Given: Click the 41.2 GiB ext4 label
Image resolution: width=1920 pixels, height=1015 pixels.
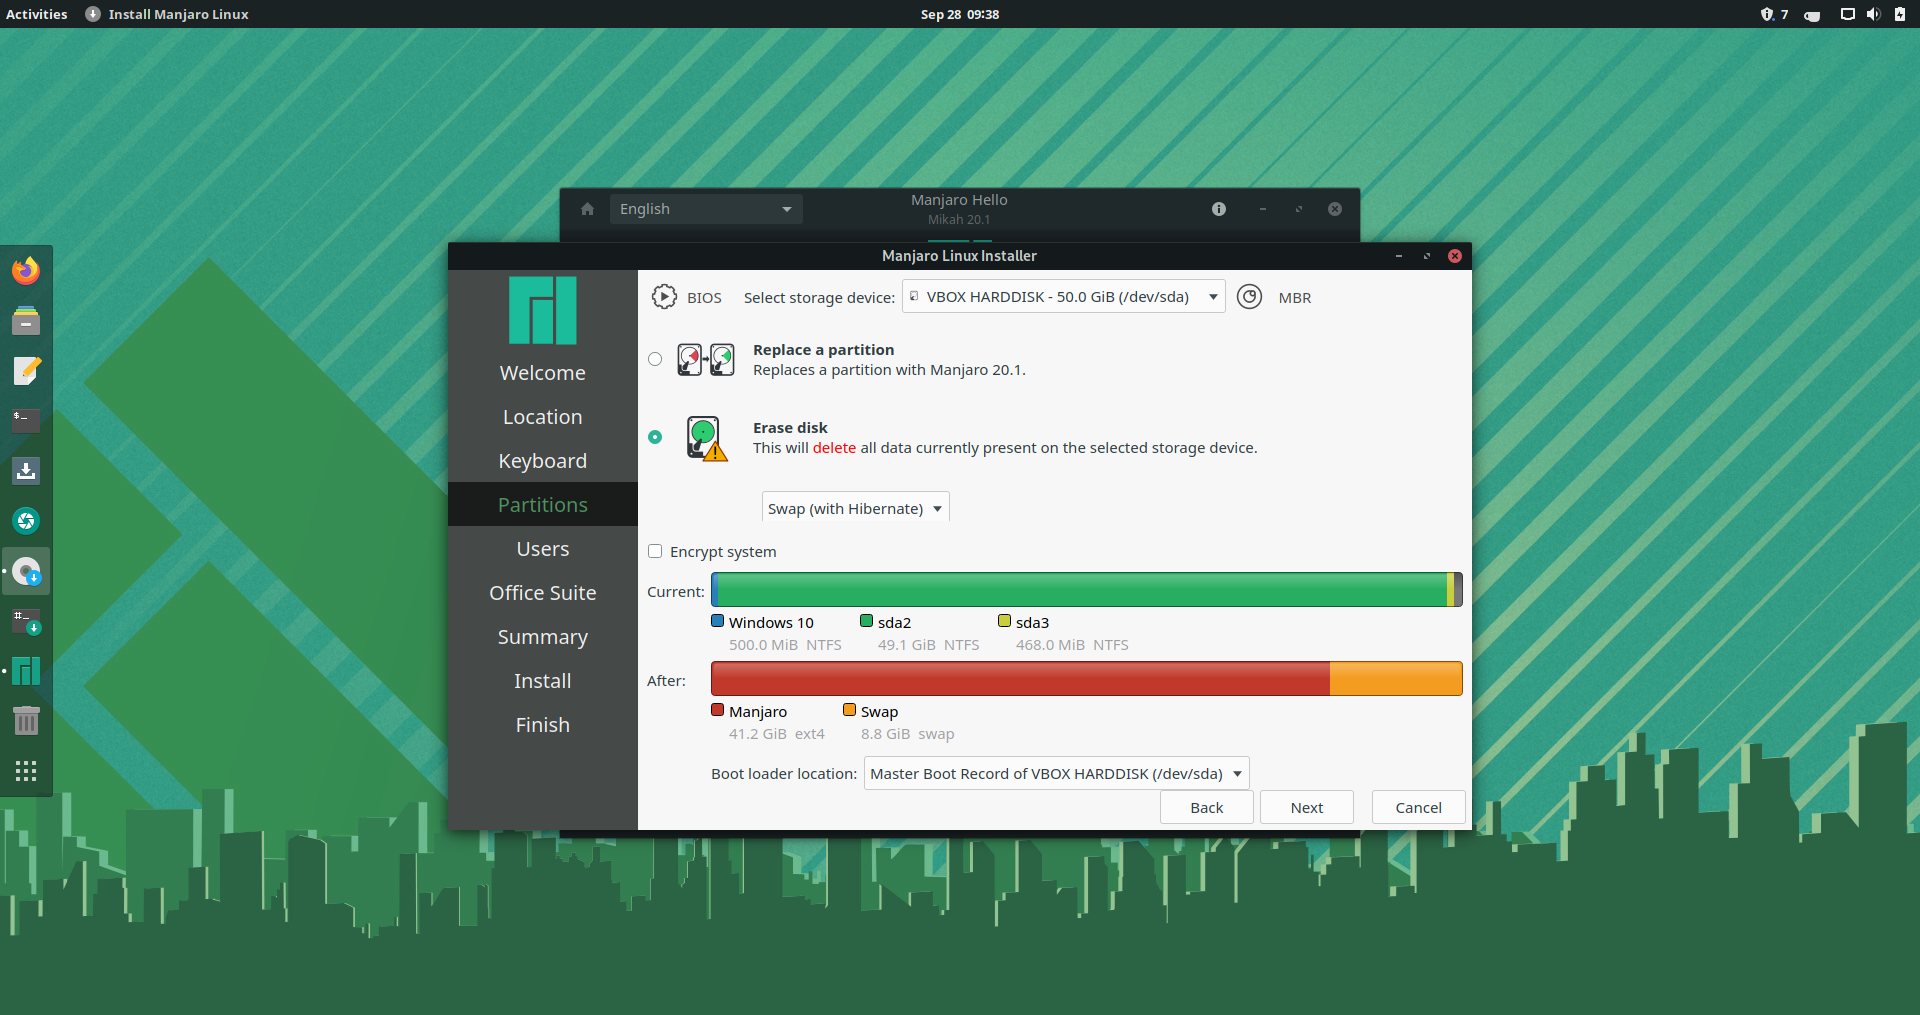Looking at the screenshot, I should (777, 734).
